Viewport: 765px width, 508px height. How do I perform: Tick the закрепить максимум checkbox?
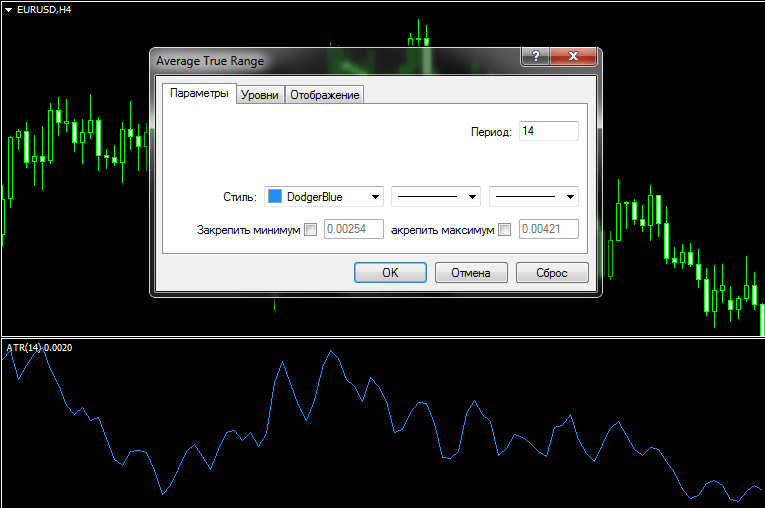[x=504, y=230]
